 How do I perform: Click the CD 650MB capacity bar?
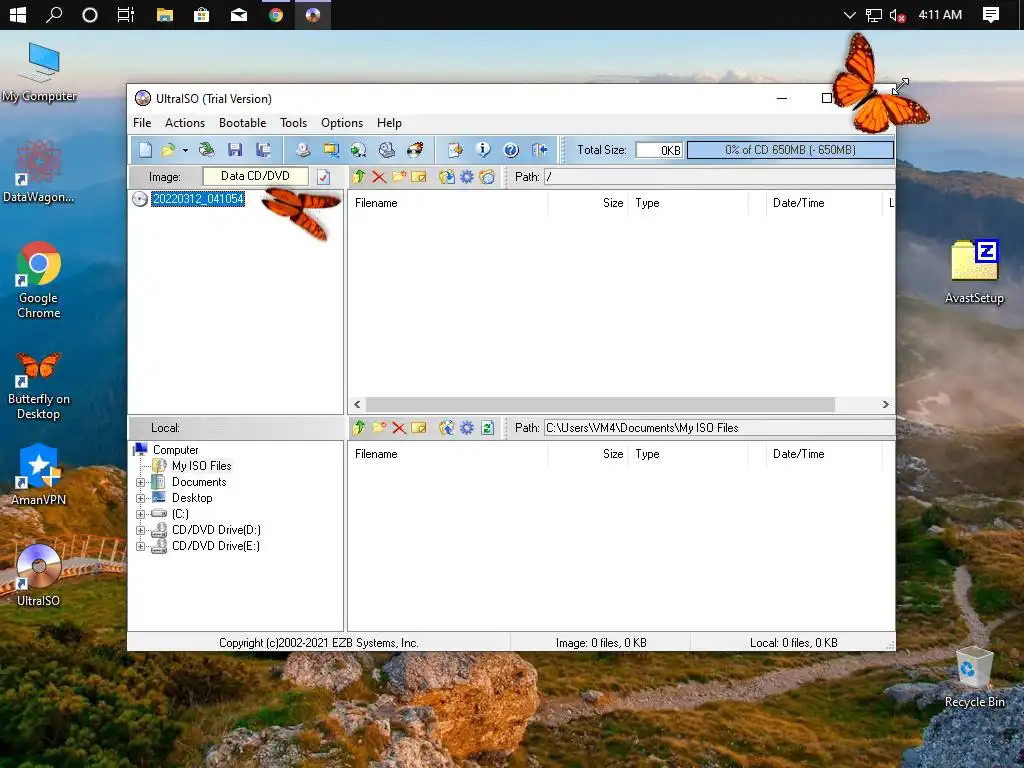[790, 150]
